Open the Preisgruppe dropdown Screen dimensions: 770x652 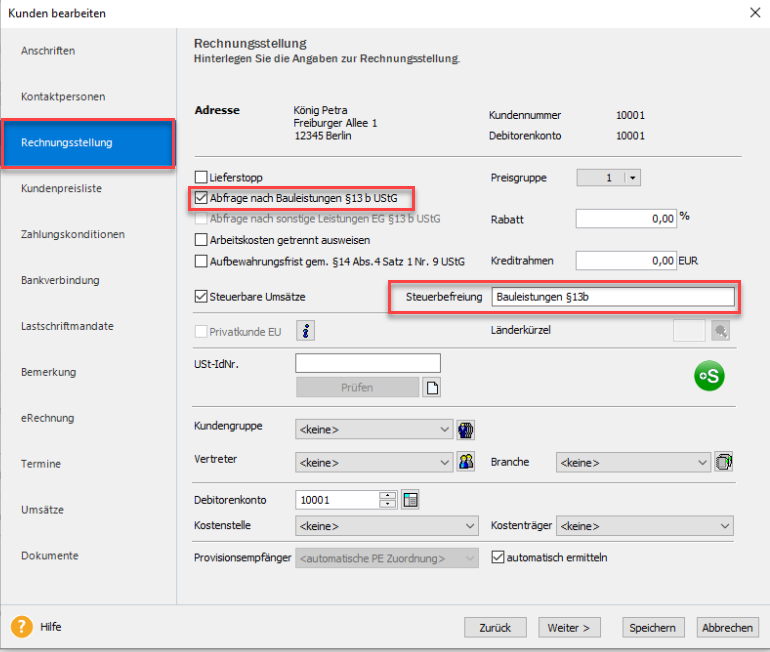pos(630,177)
